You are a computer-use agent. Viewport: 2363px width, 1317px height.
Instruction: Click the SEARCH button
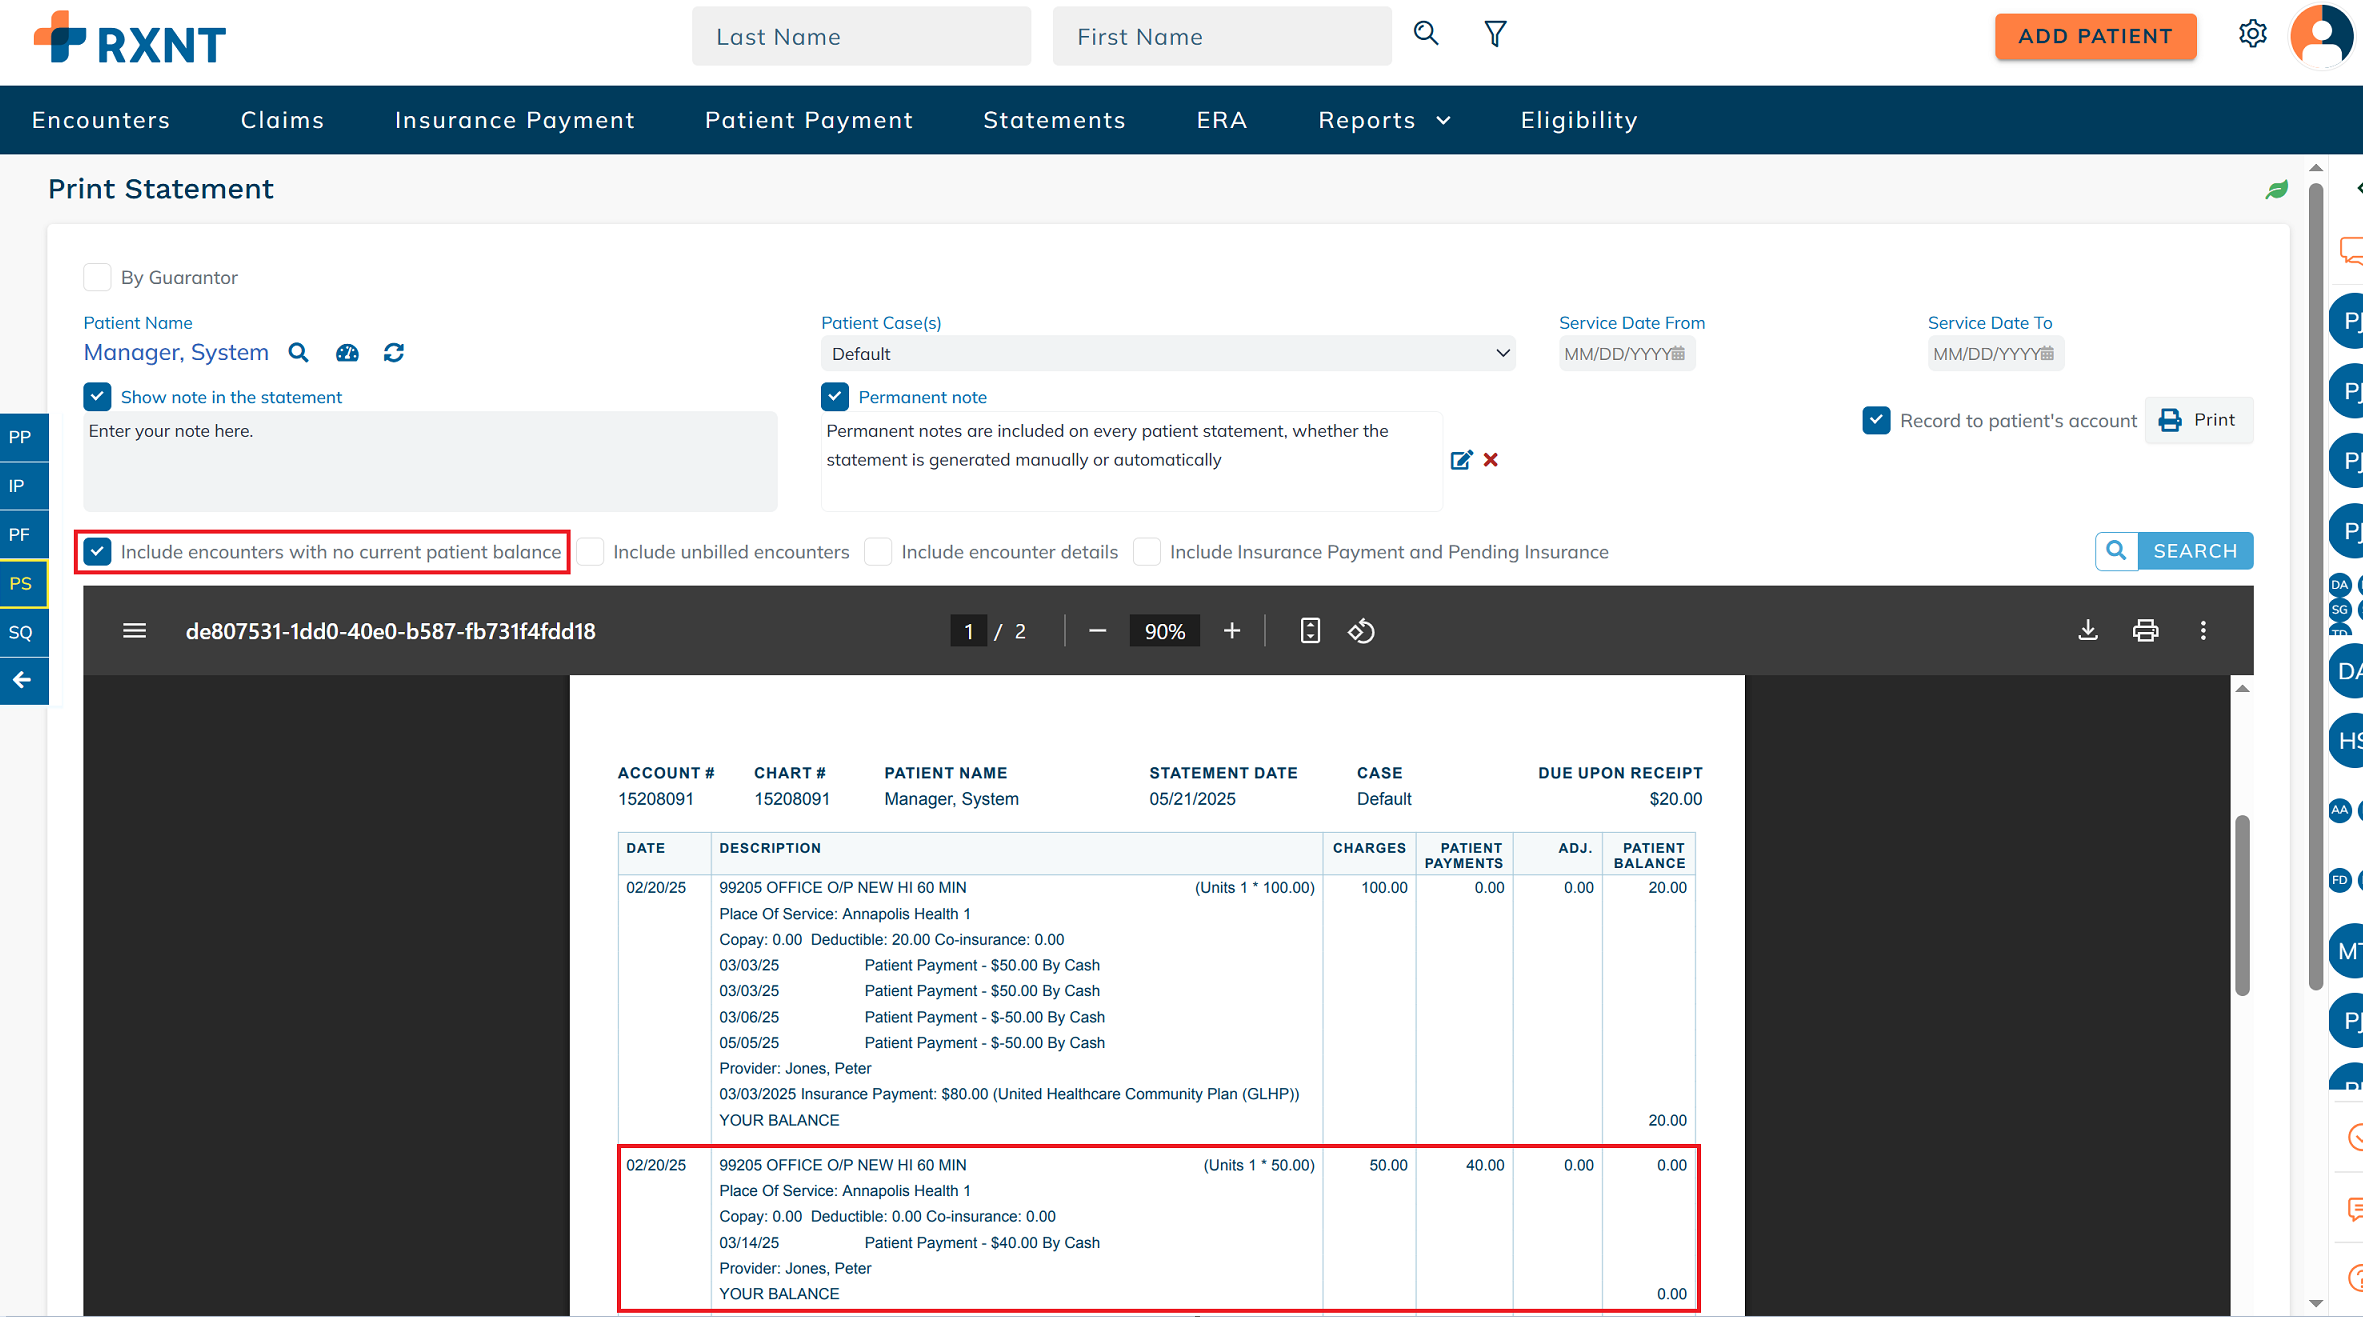pyautogui.click(x=2174, y=552)
